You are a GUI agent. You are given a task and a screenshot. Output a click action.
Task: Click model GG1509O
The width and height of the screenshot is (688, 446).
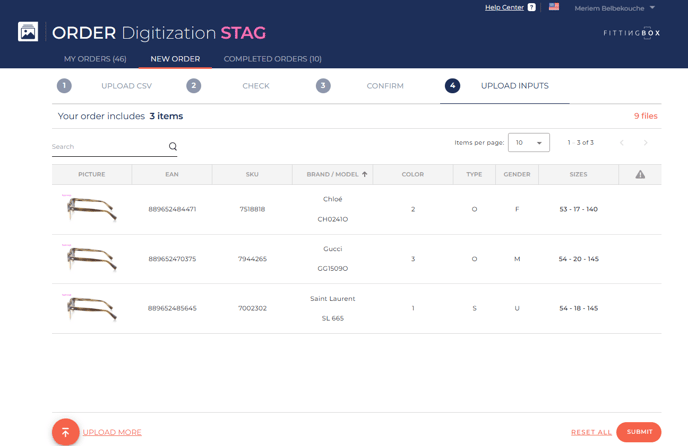333,269
